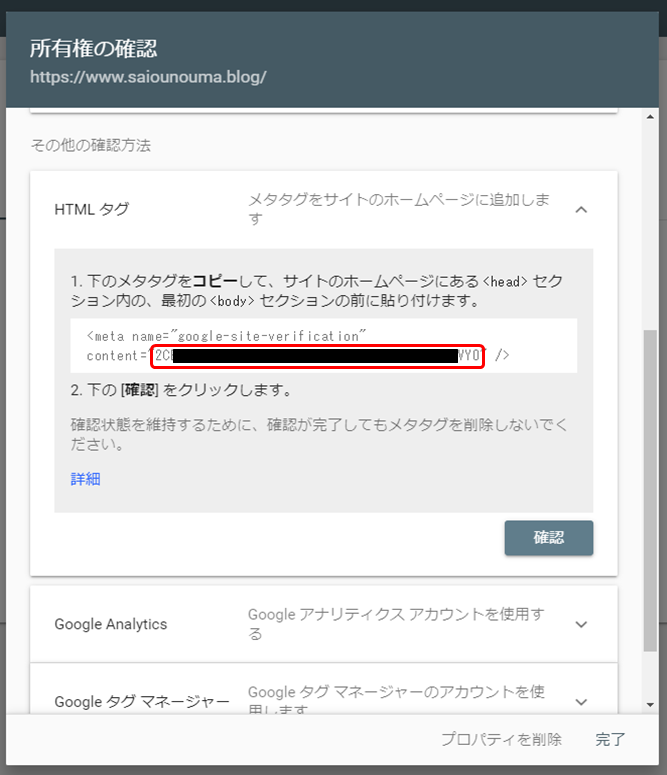Click プロパティを削除 button
Image resolution: width=667 pixels, height=775 pixels.
501,739
